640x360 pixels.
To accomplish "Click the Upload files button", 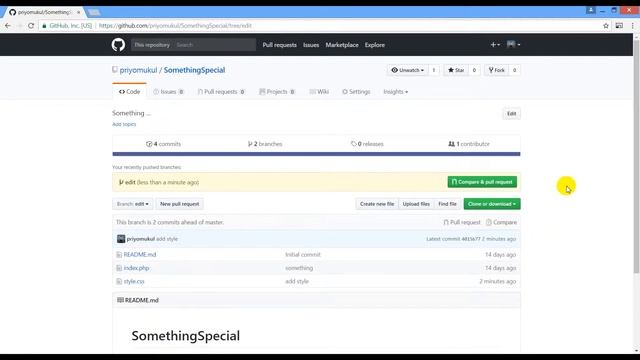I will pyautogui.click(x=416, y=204).
